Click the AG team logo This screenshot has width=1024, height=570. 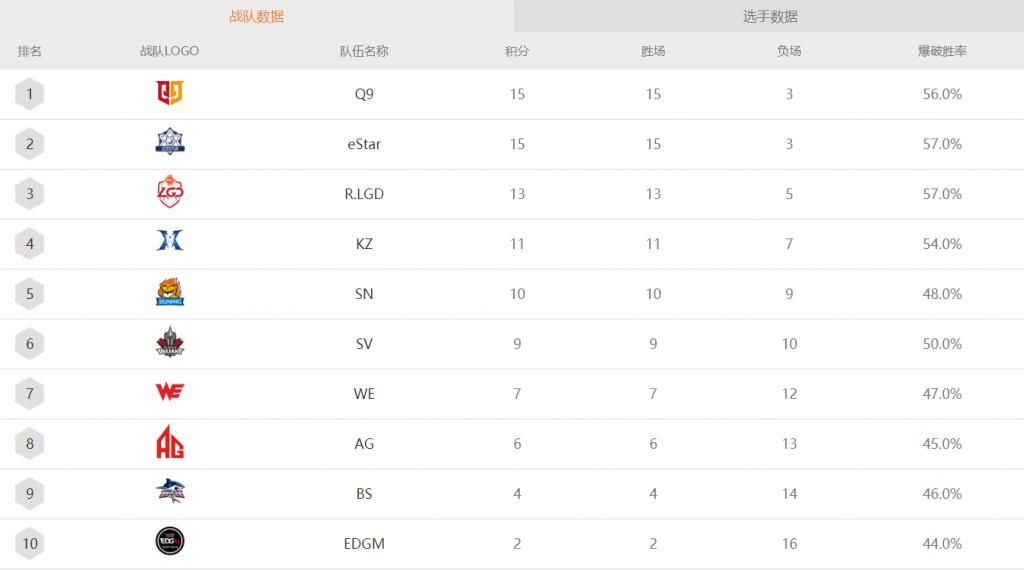(x=170, y=442)
